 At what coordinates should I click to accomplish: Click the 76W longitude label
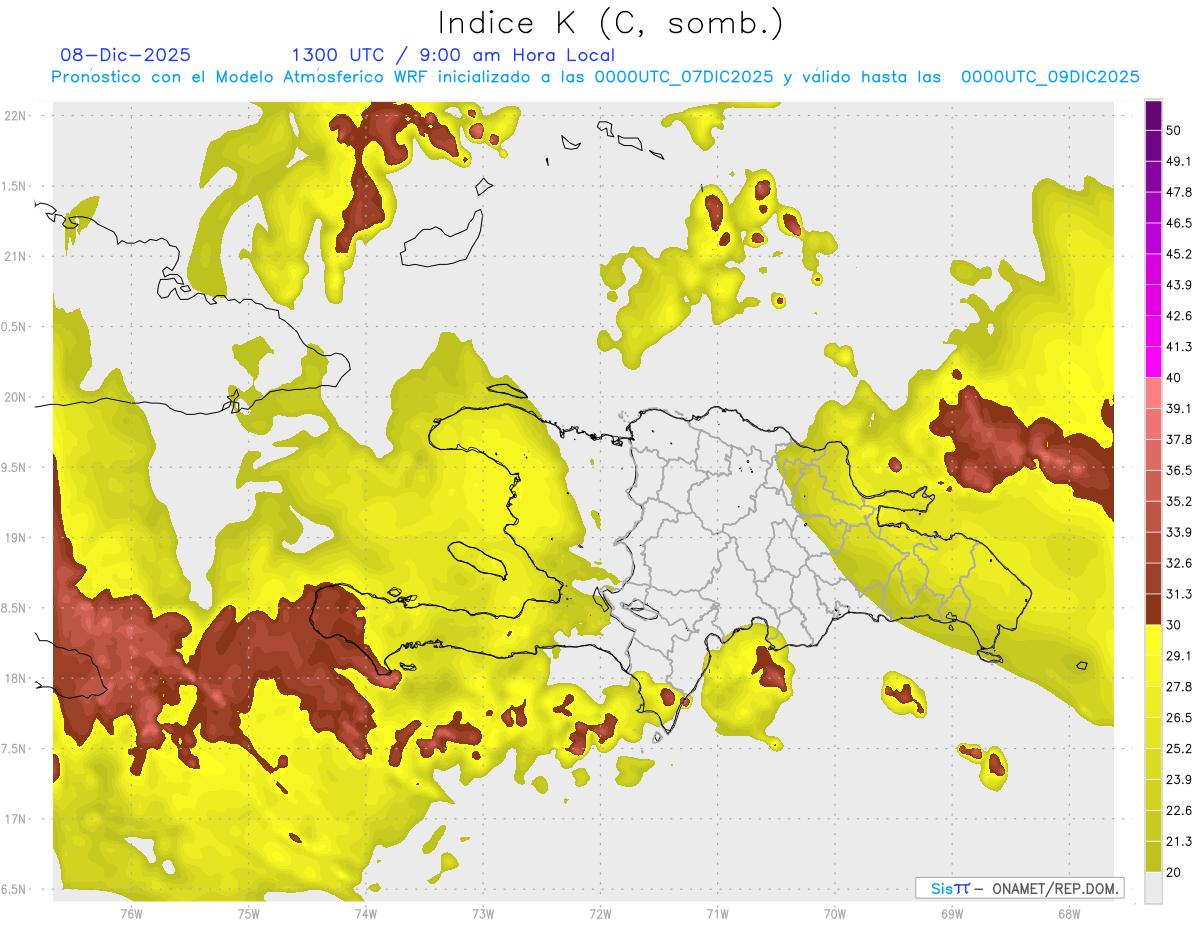[131, 913]
